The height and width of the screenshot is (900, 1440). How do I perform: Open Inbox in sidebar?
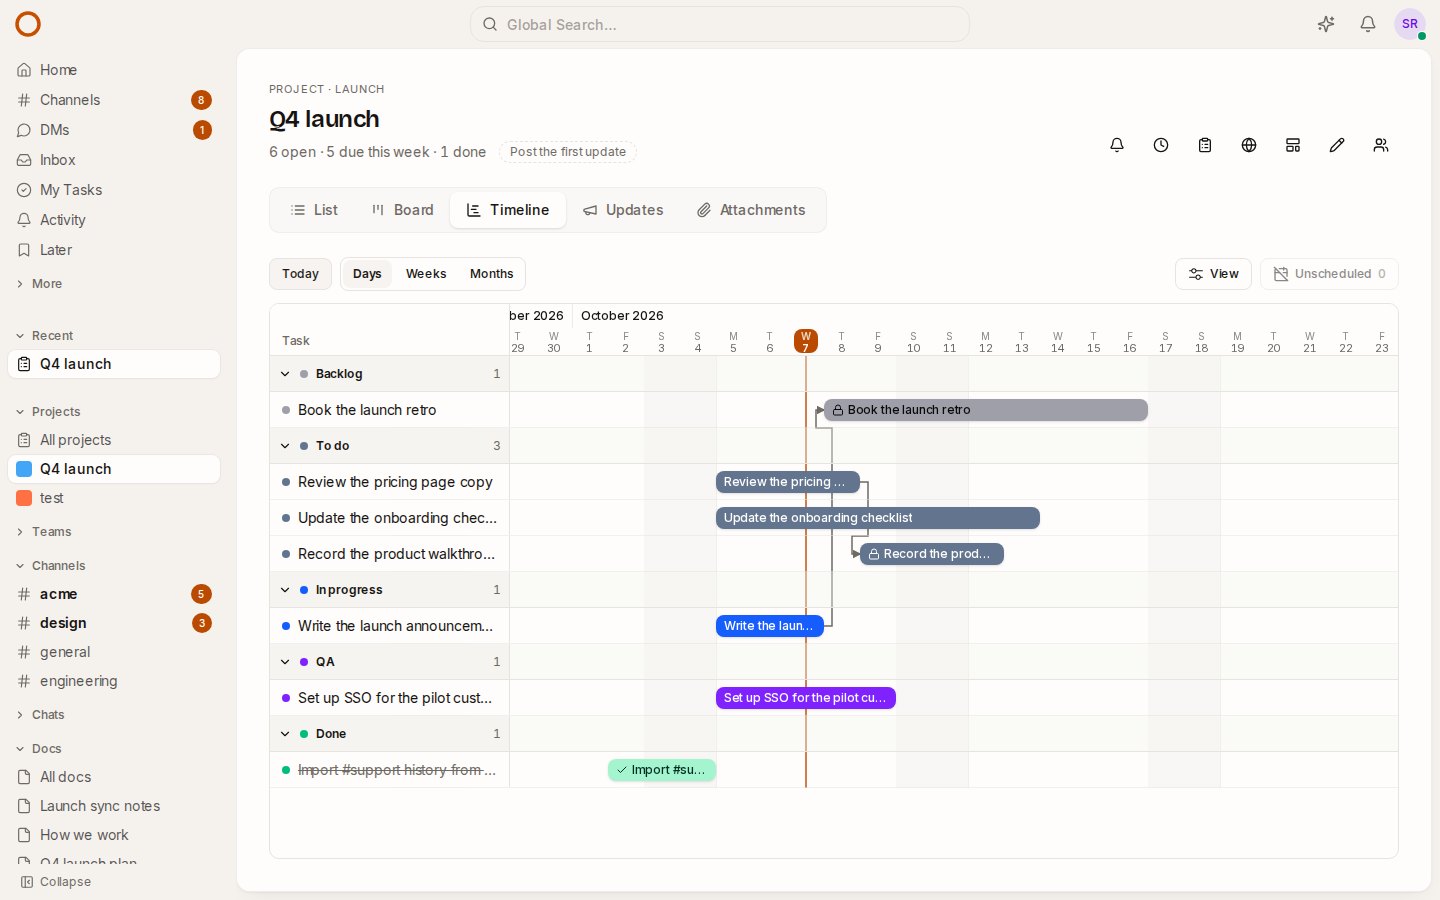coord(114,160)
